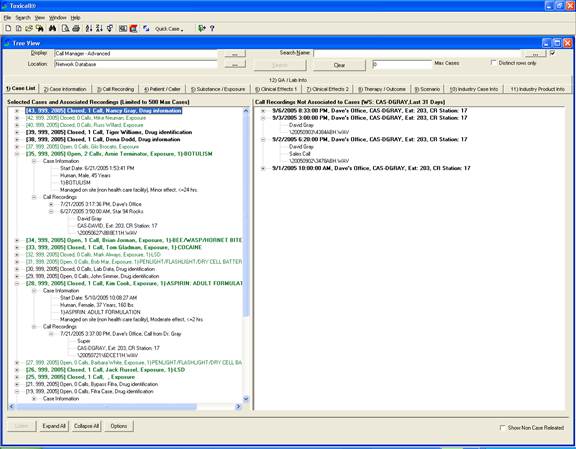Click the browse button beside the Location field
This screenshot has width=576, height=449.
click(235, 65)
